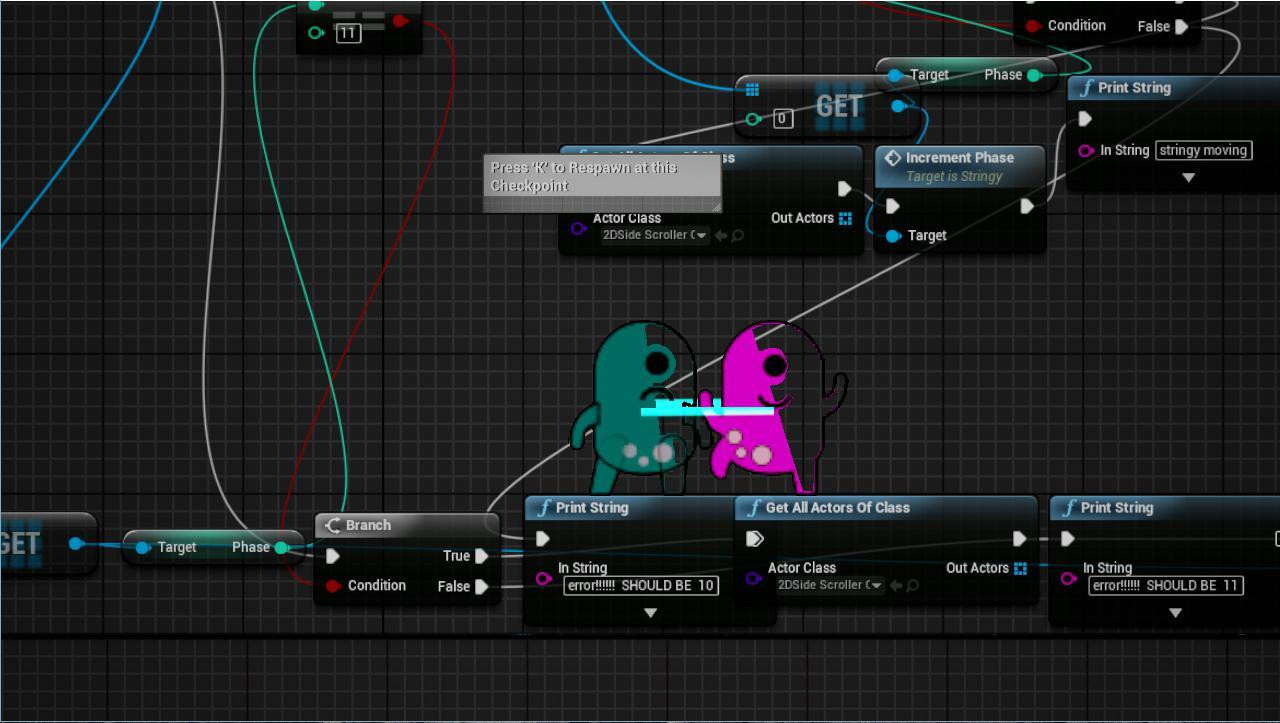Viewport: 1280px width, 723px height.
Task: Click the Increment Phase output execution pin
Action: point(1027,206)
